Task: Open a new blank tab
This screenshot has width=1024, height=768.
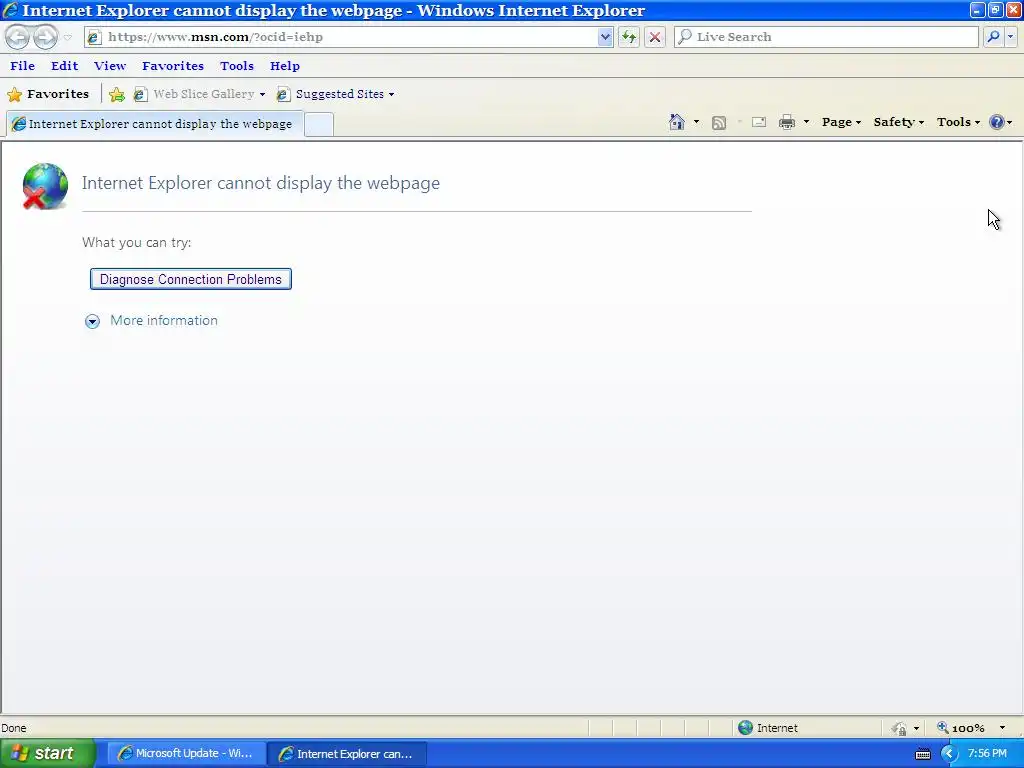Action: [x=319, y=125]
